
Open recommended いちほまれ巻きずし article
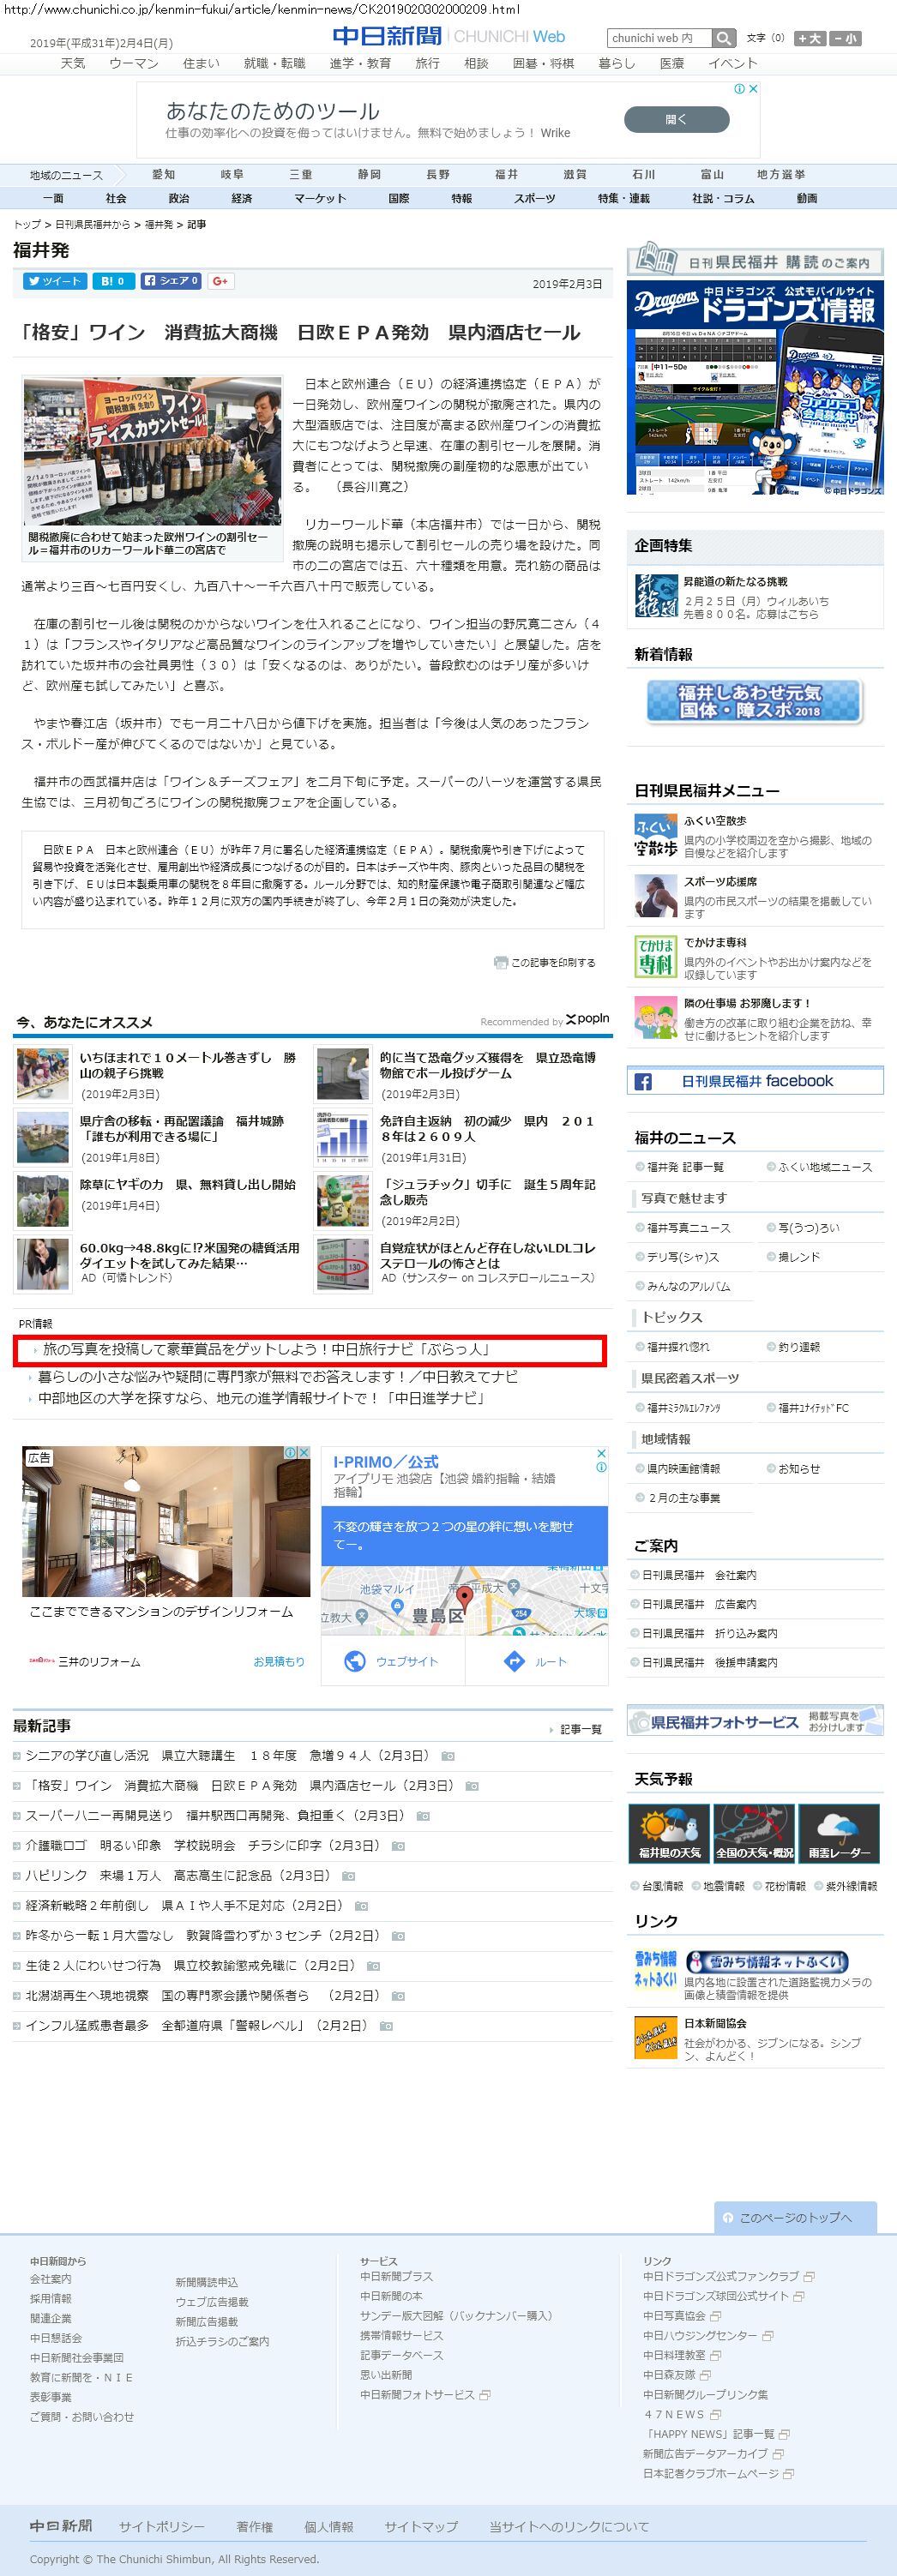(x=188, y=1065)
